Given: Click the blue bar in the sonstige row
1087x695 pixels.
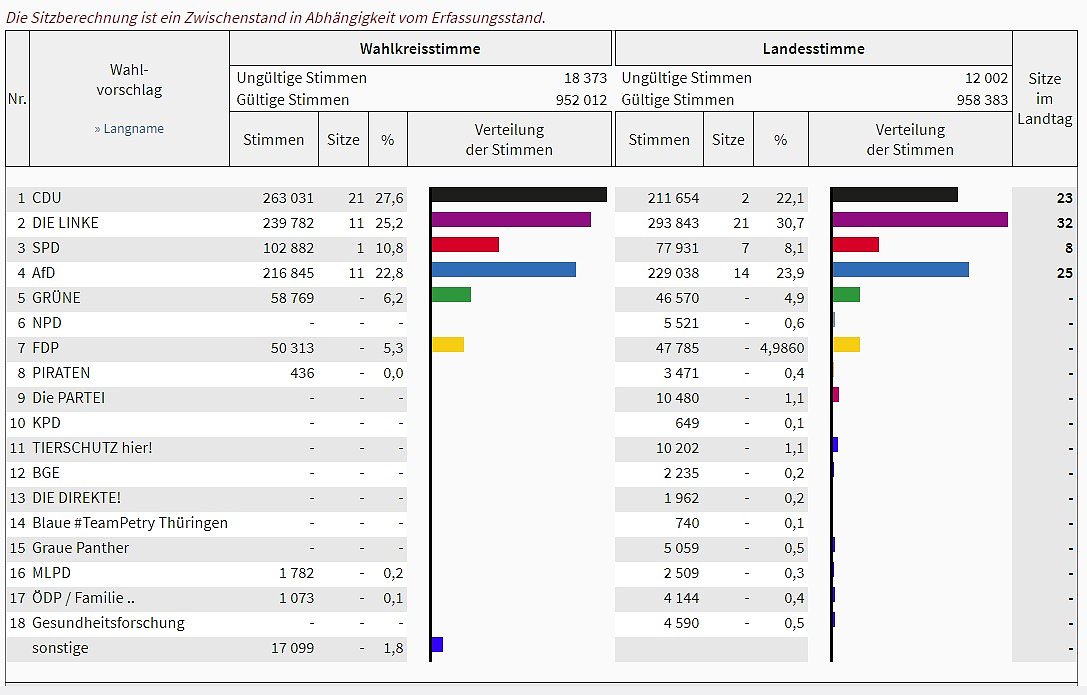Looking at the screenshot, I should 437,645.
